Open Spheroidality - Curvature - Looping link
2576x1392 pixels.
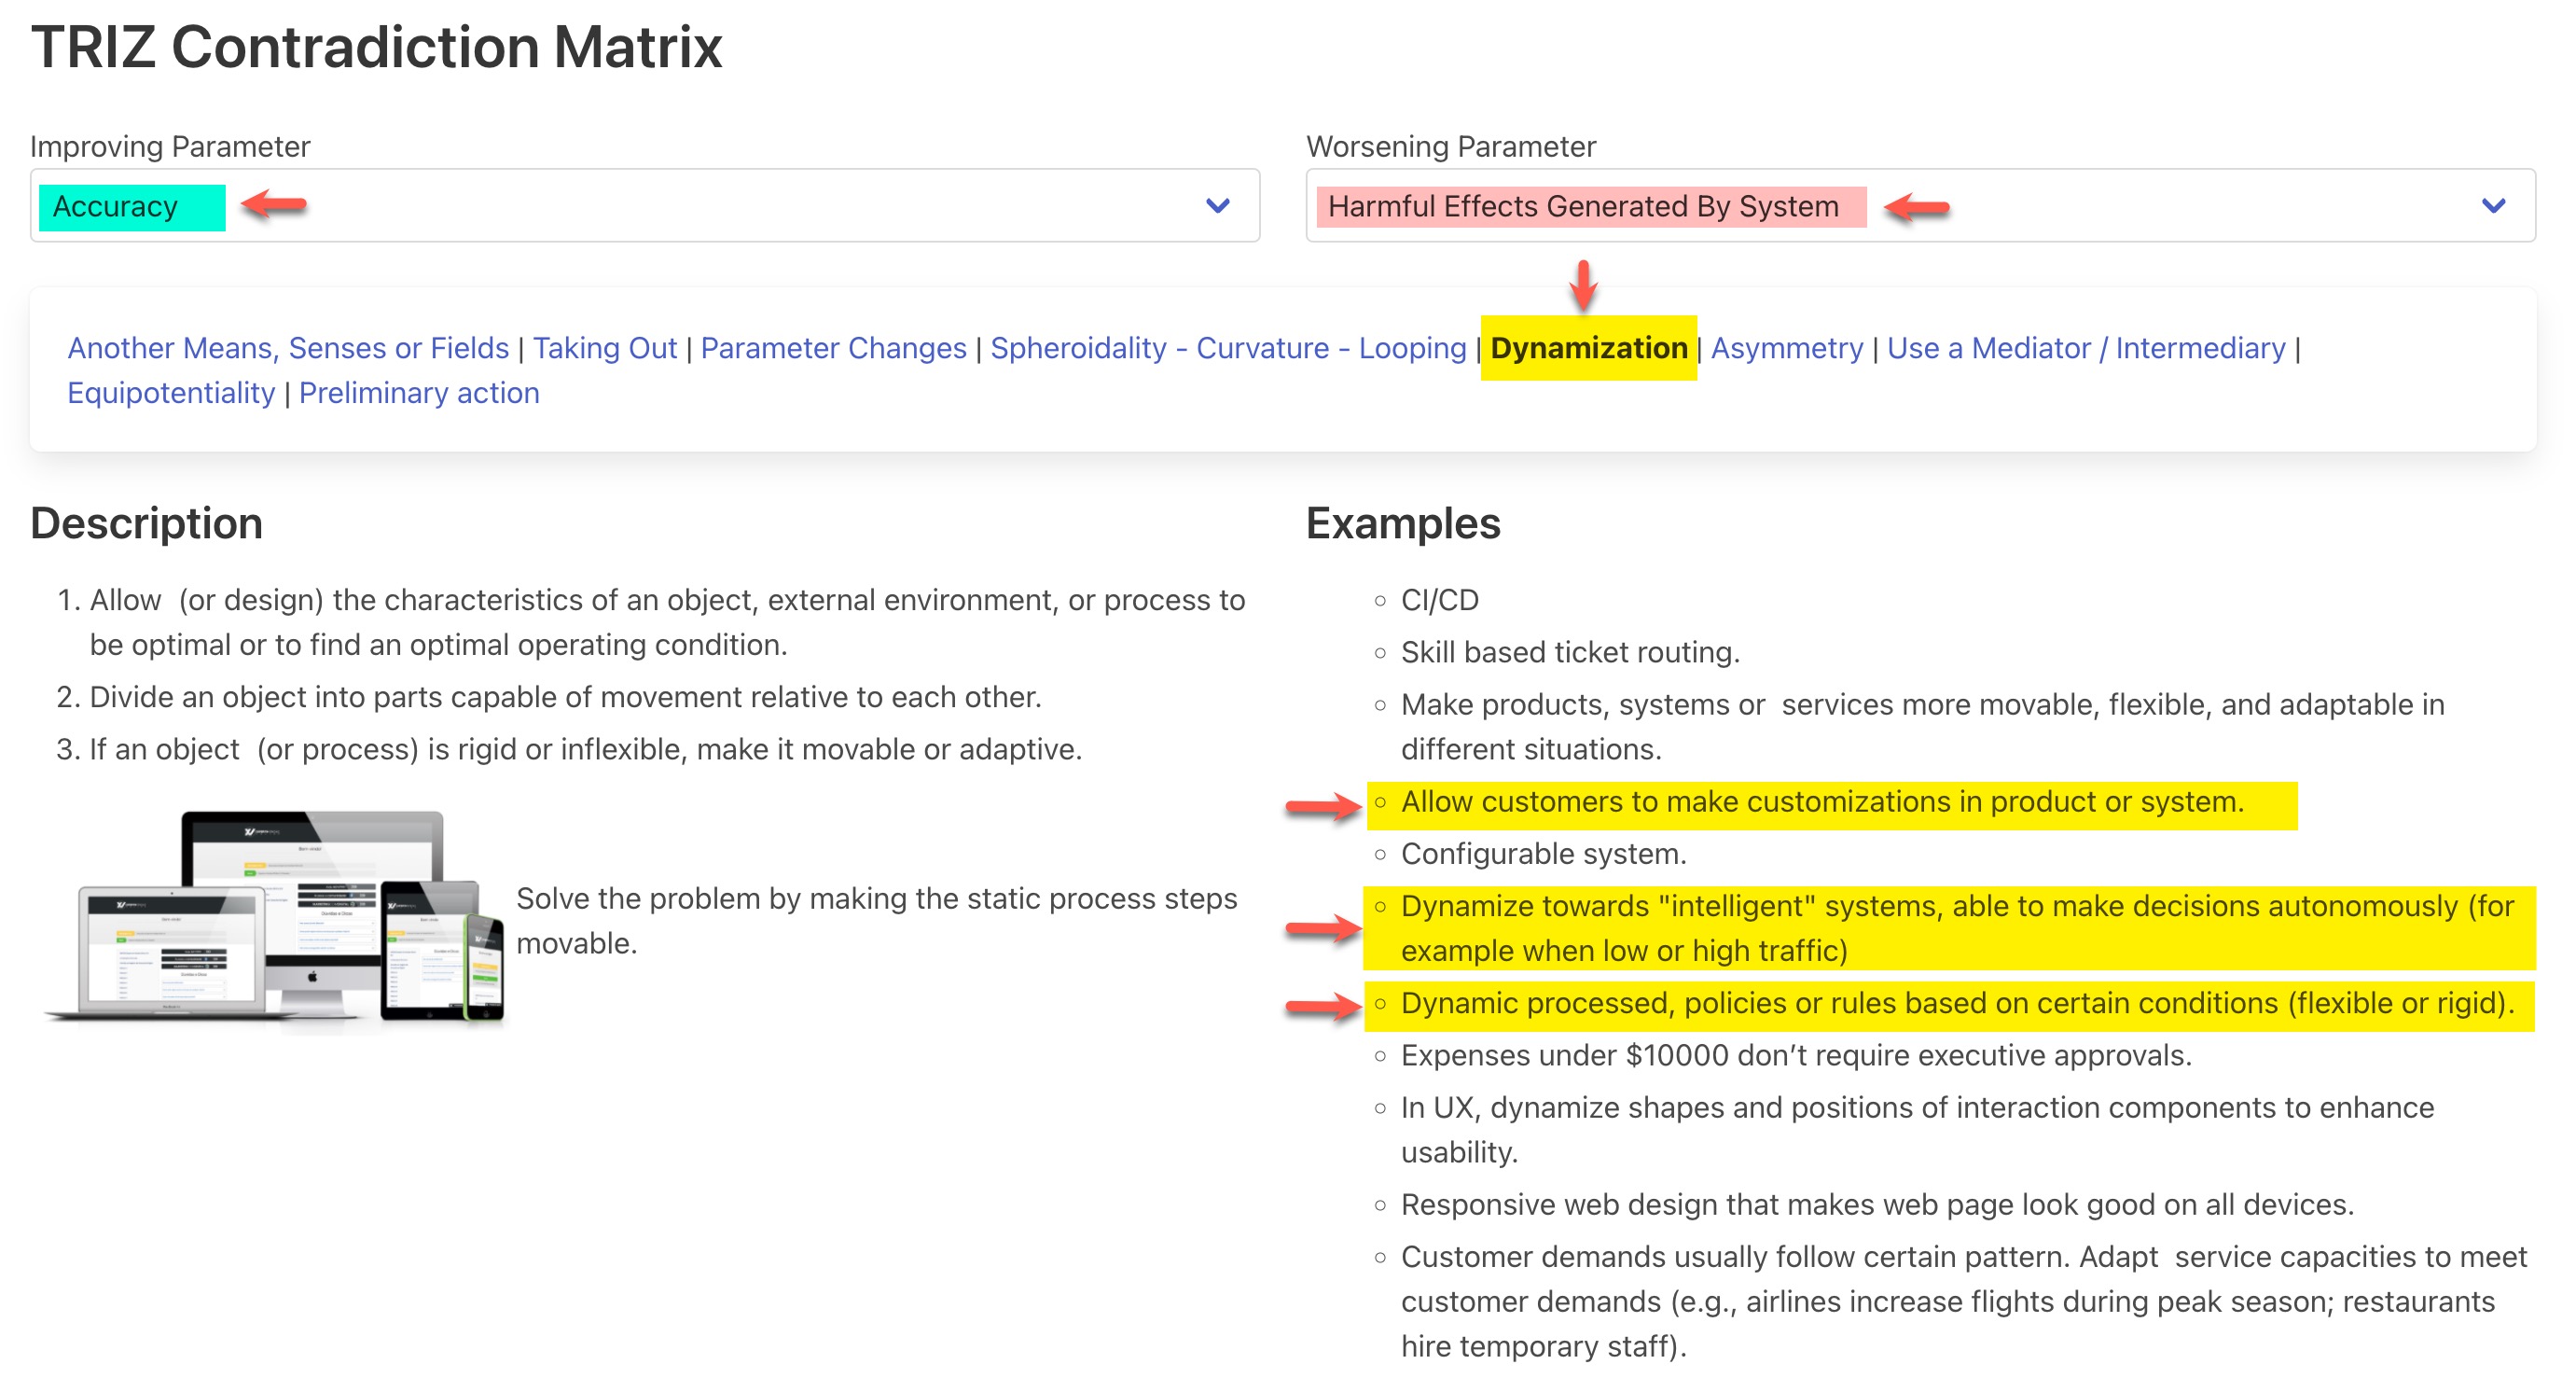tap(1227, 348)
